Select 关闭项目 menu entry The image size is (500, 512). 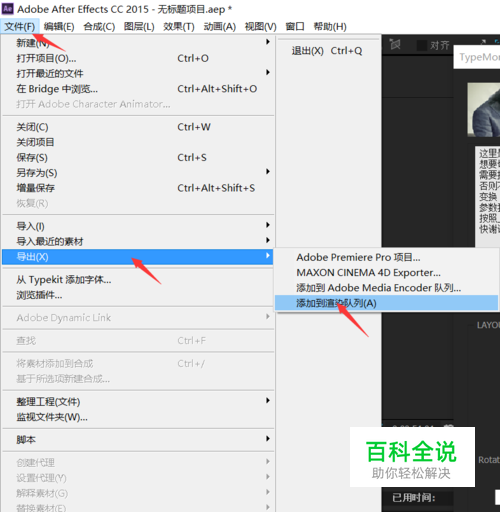(x=138, y=142)
